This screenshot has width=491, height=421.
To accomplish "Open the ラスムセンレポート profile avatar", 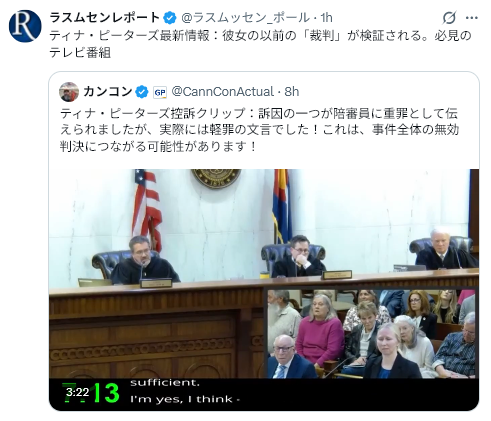I will (25, 26).
